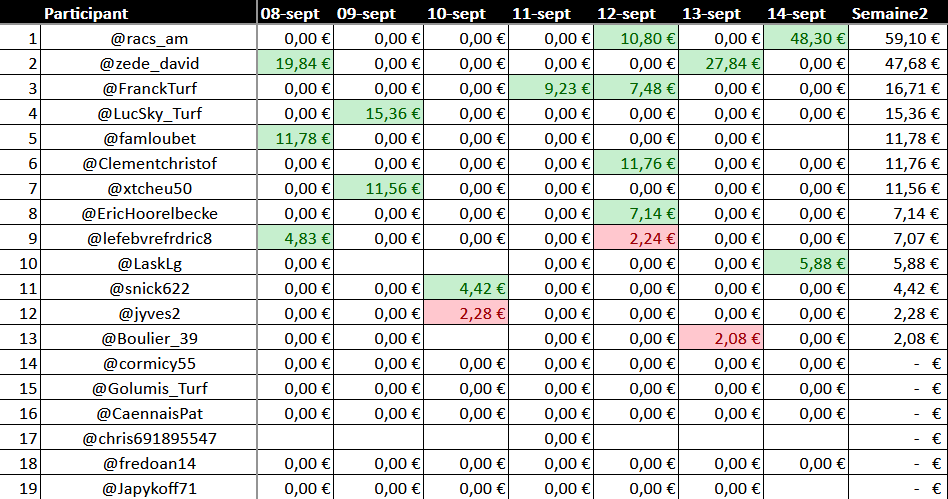Click the Participant column header

pyautogui.click(x=85, y=14)
